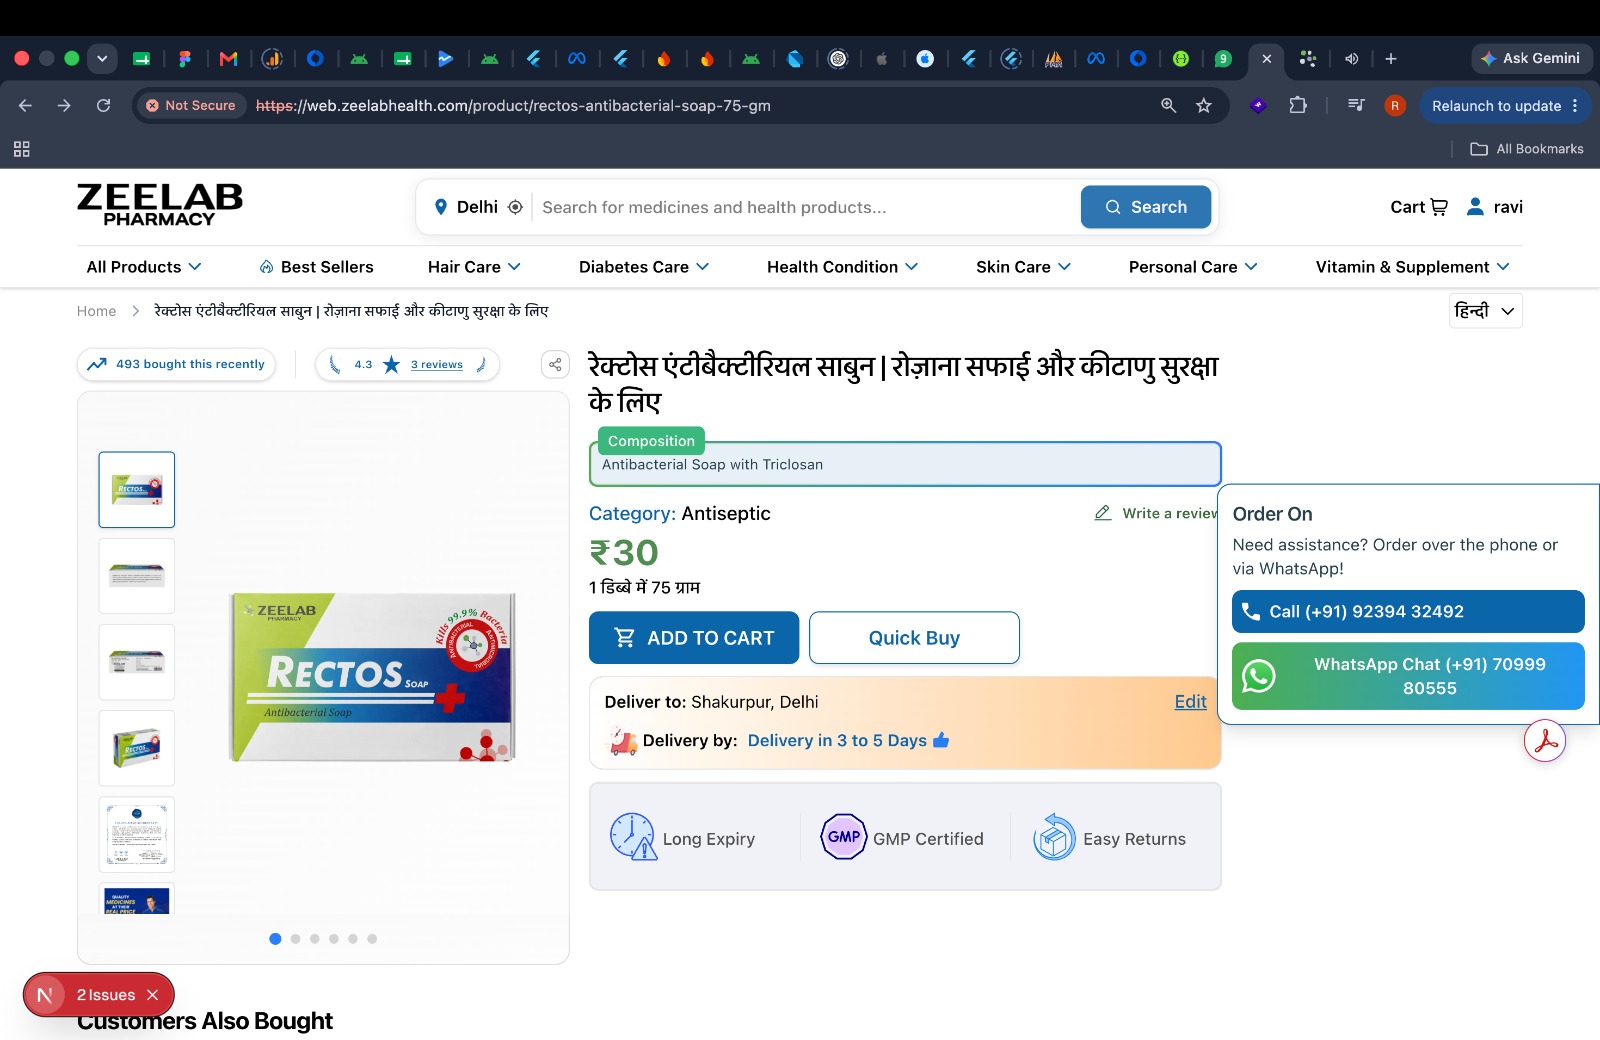Screen dimensions: 1600x1040
Task: Select the second product thumbnail
Action: pyautogui.click(x=137, y=576)
